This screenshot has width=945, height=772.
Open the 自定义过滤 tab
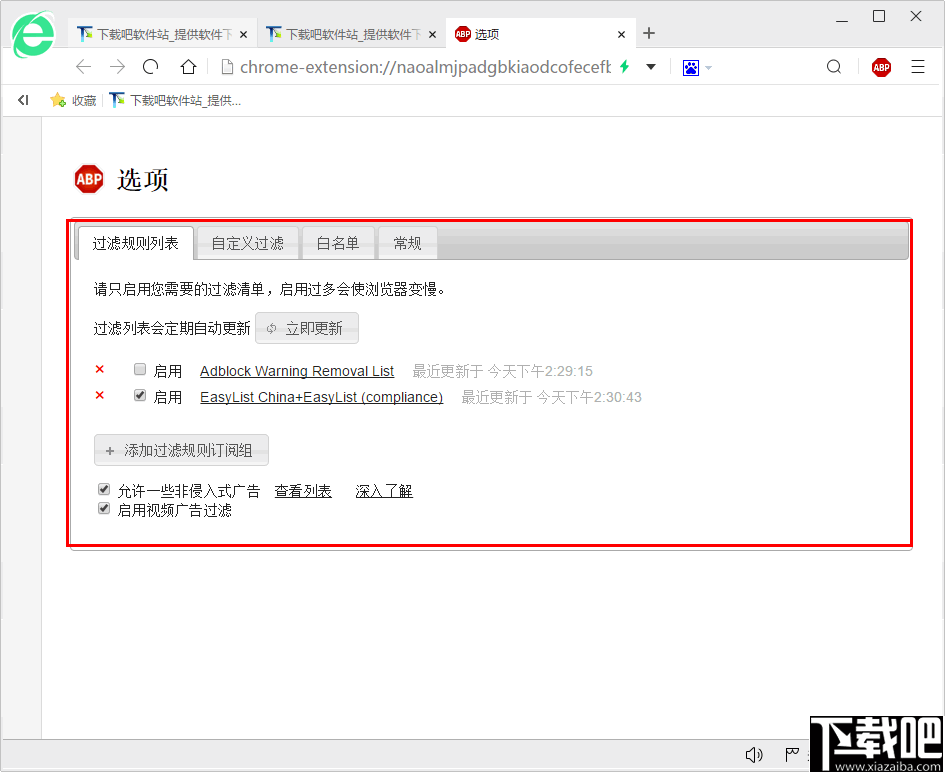[x=247, y=242]
